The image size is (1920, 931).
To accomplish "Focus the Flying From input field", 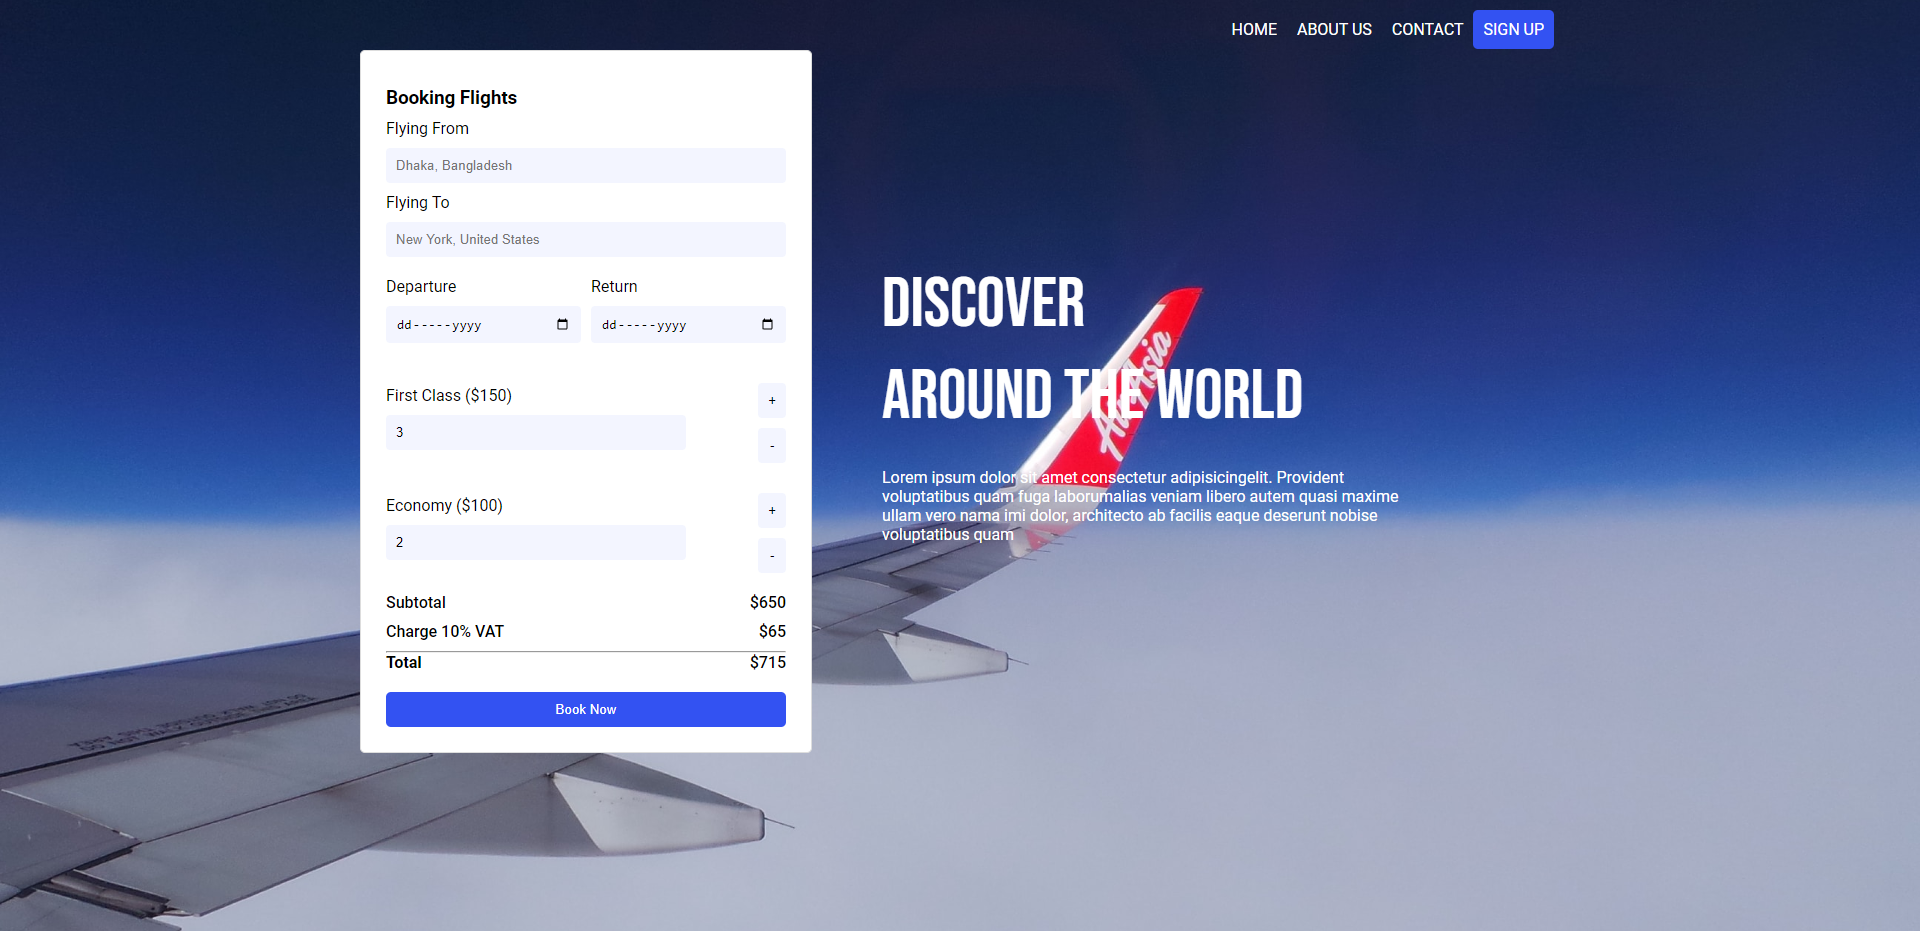I will (x=585, y=166).
